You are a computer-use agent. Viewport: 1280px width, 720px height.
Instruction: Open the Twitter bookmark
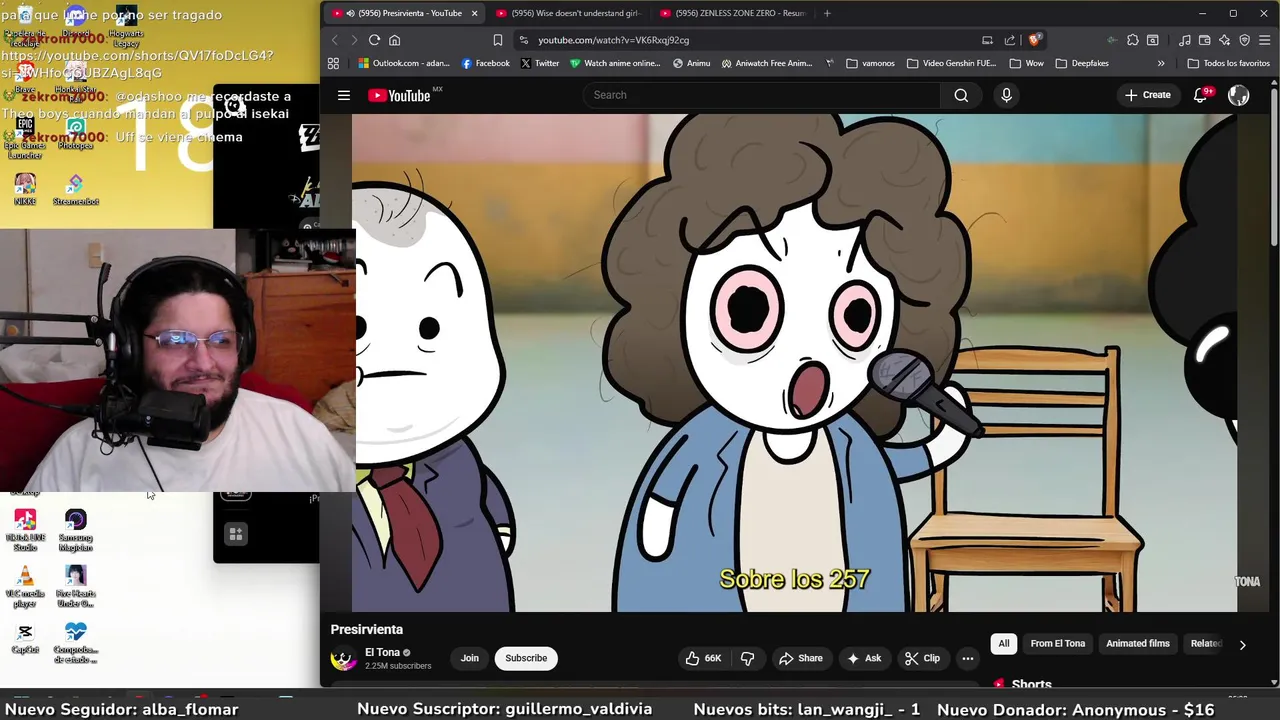pyautogui.click(x=539, y=63)
